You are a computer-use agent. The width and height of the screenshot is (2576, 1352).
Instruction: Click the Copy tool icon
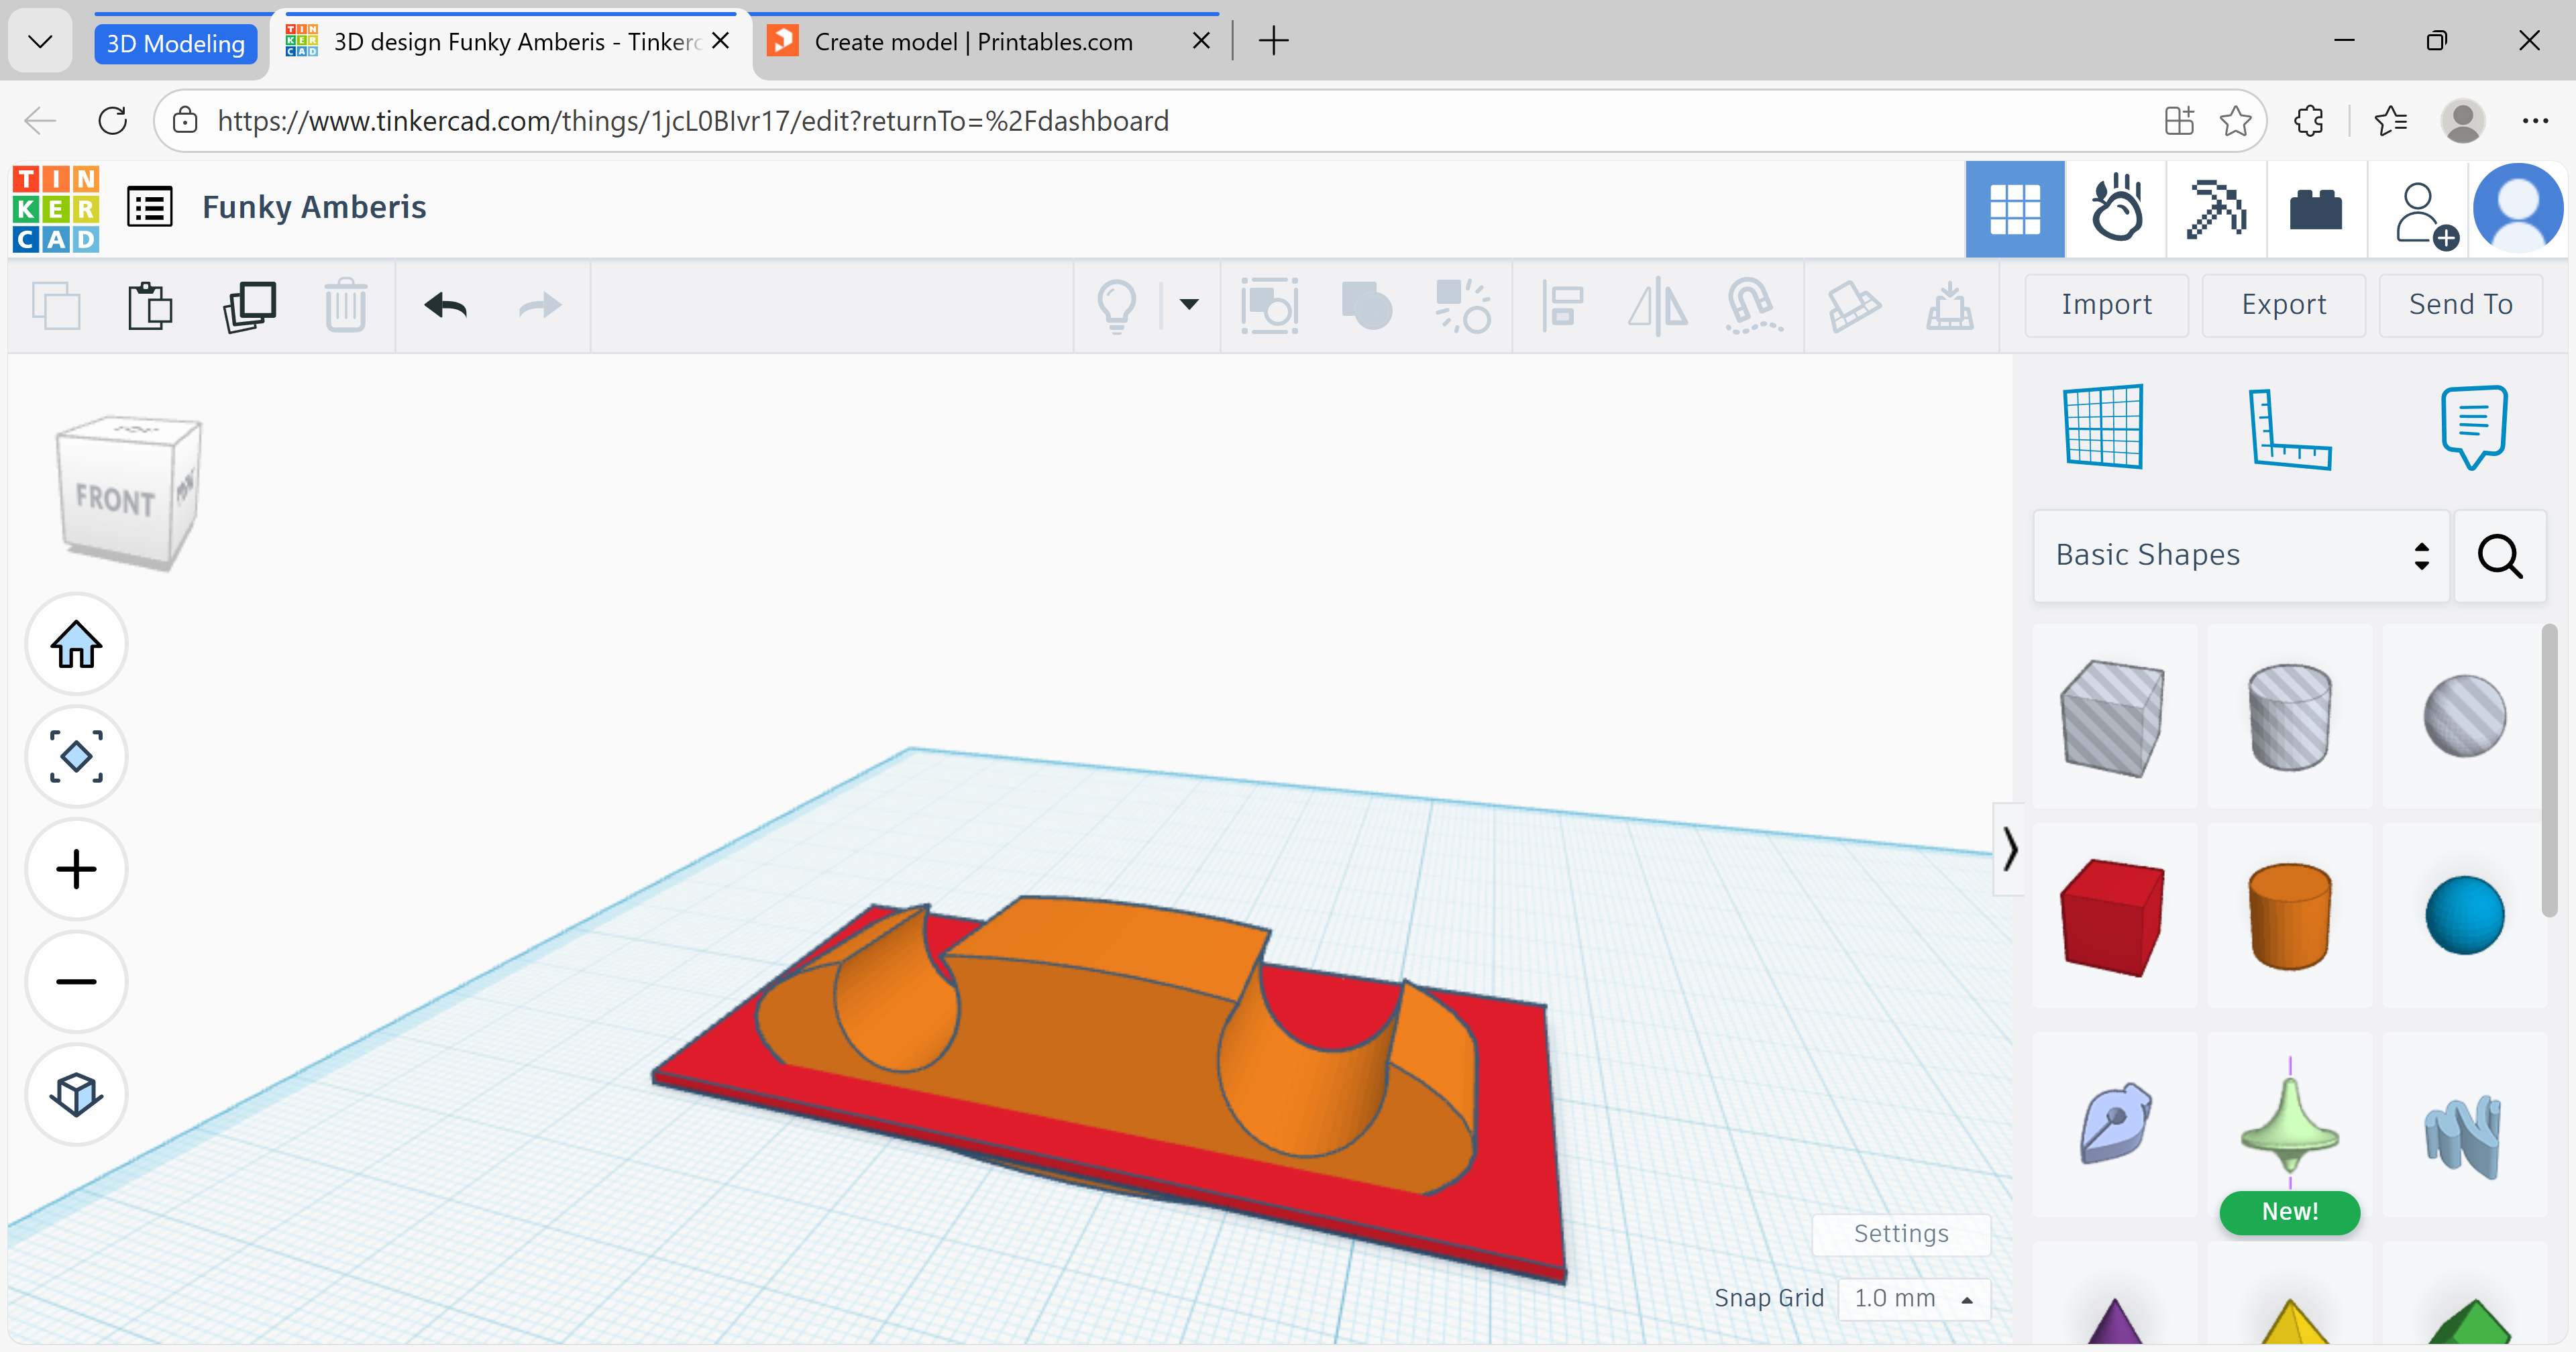click(x=56, y=305)
